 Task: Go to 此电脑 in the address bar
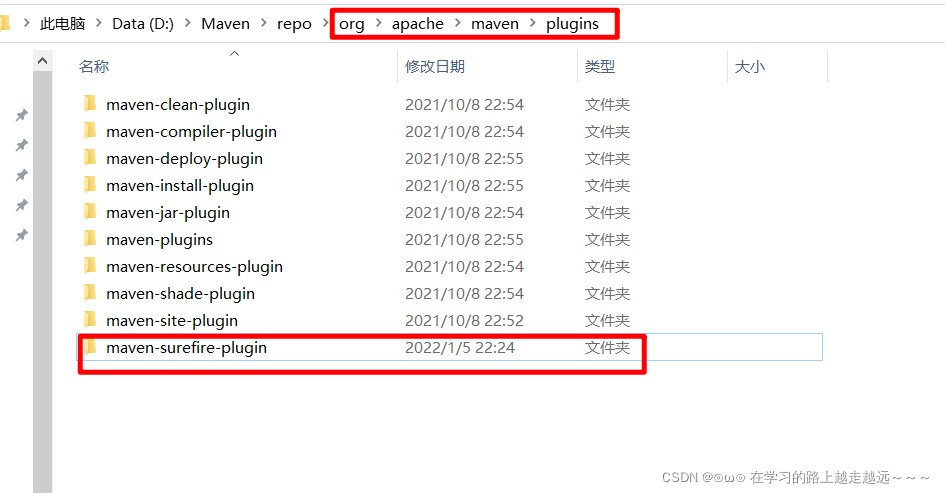[63, 24]
